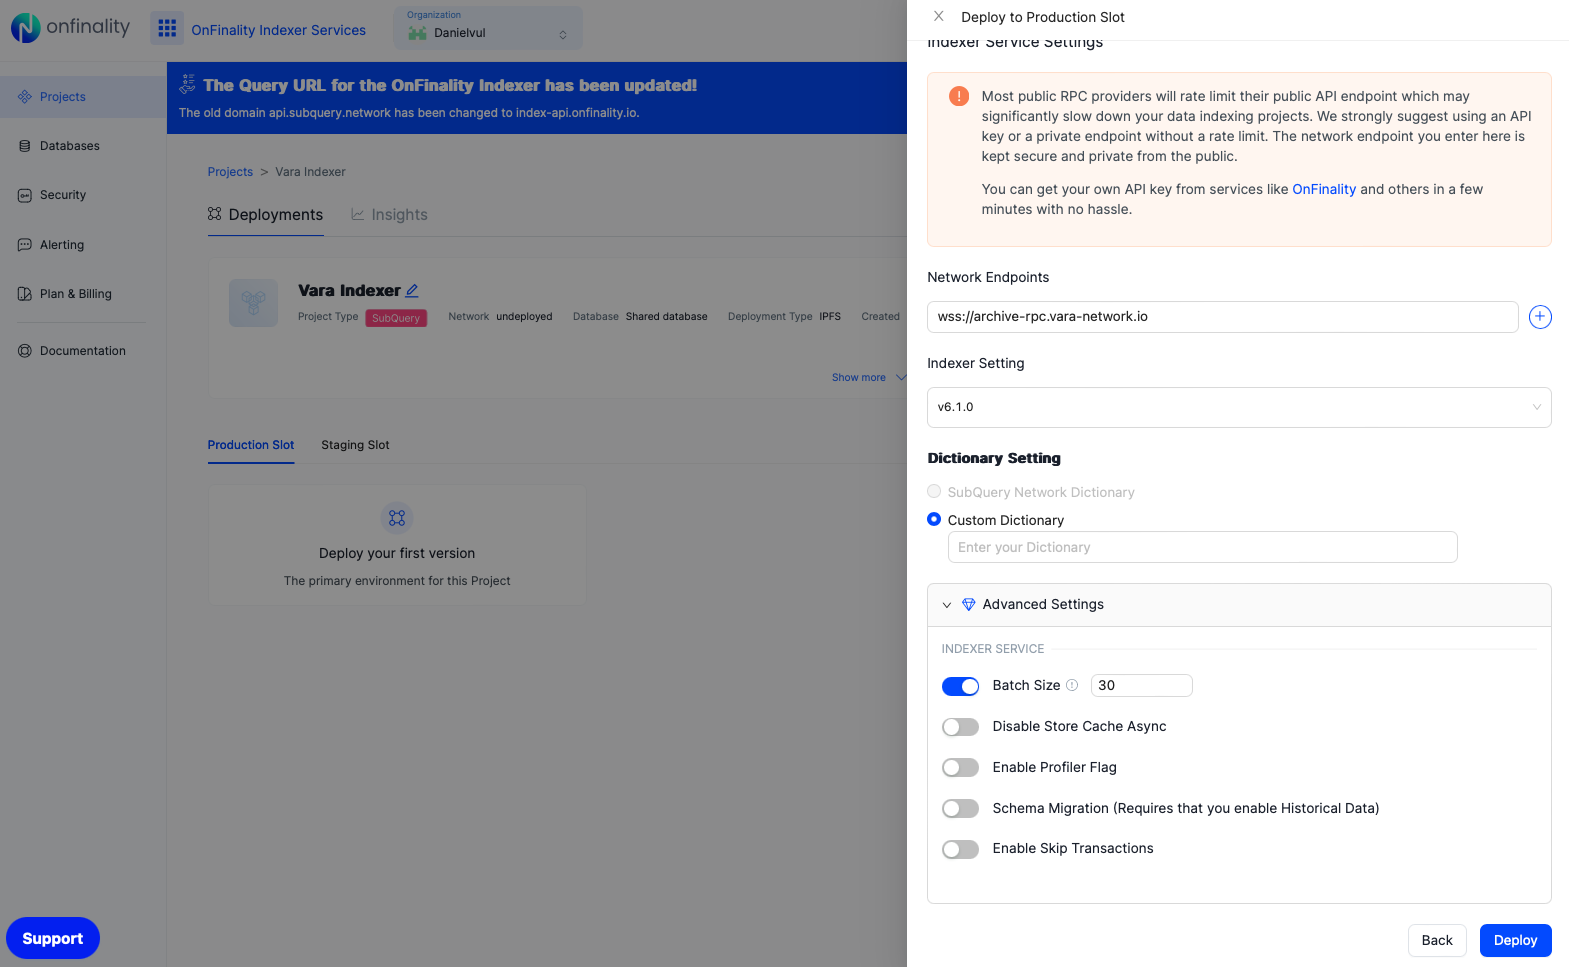Open the Indexer Setting version dropdown
This screenshot has width=1569, height=967.
pos(1238,407)
